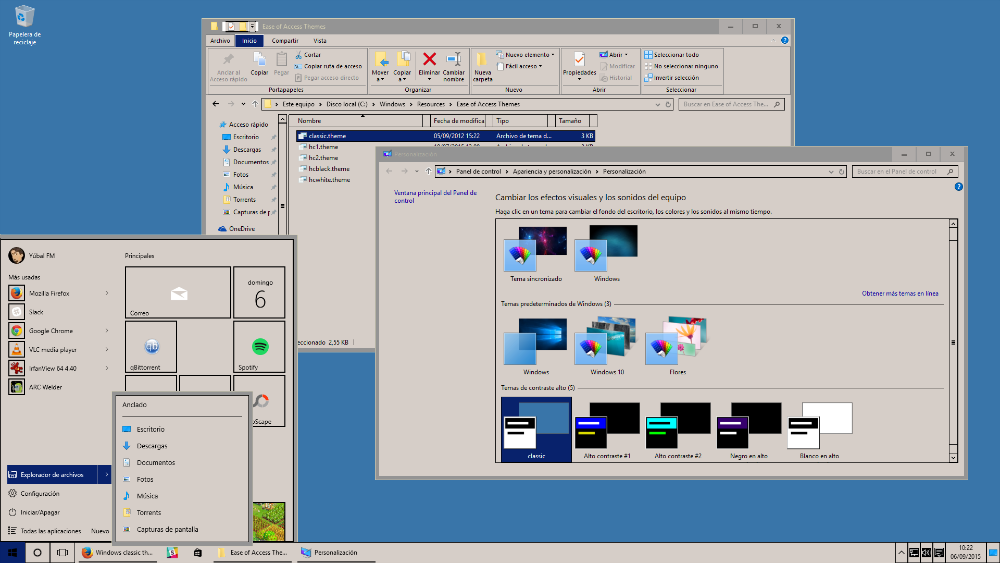This screenshot has height=563, width=1000.
Task: Click Apariencia y personalización breadcrumb
Action: click(x=552, y=172)
